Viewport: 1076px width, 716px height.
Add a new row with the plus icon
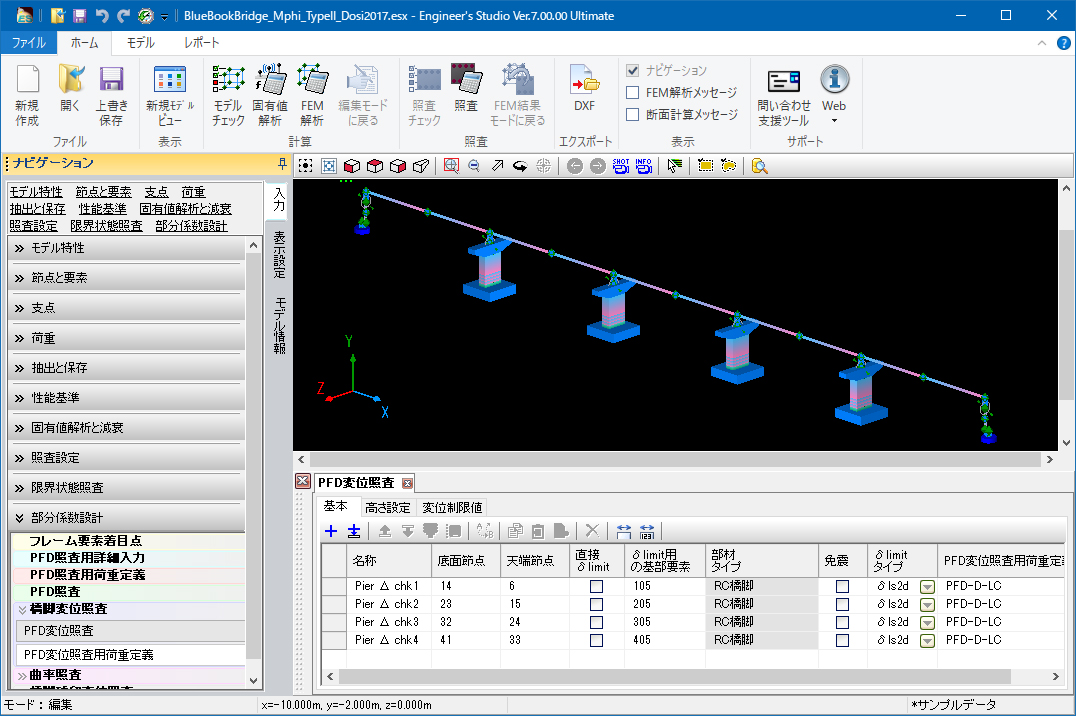(332, 531)
